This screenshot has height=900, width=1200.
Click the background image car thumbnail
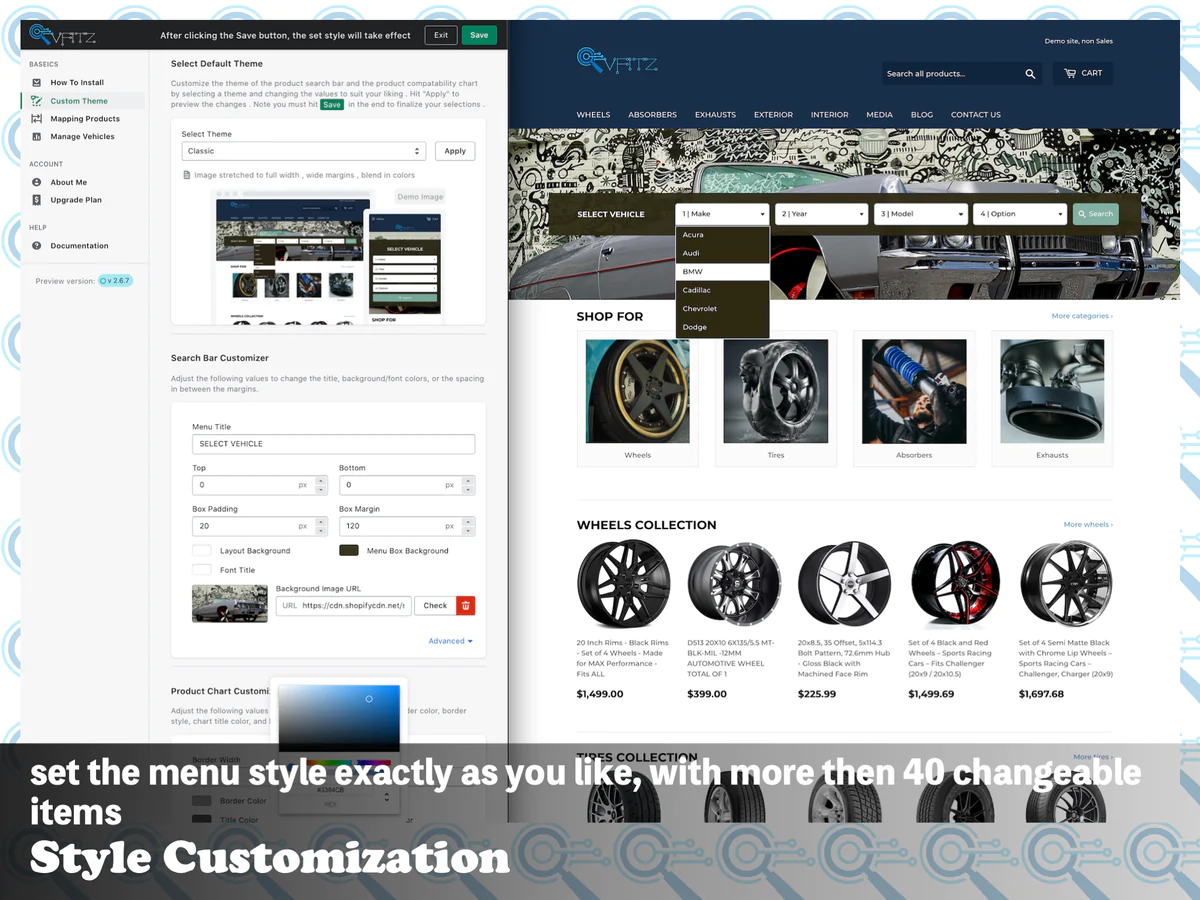coord(230,604)
